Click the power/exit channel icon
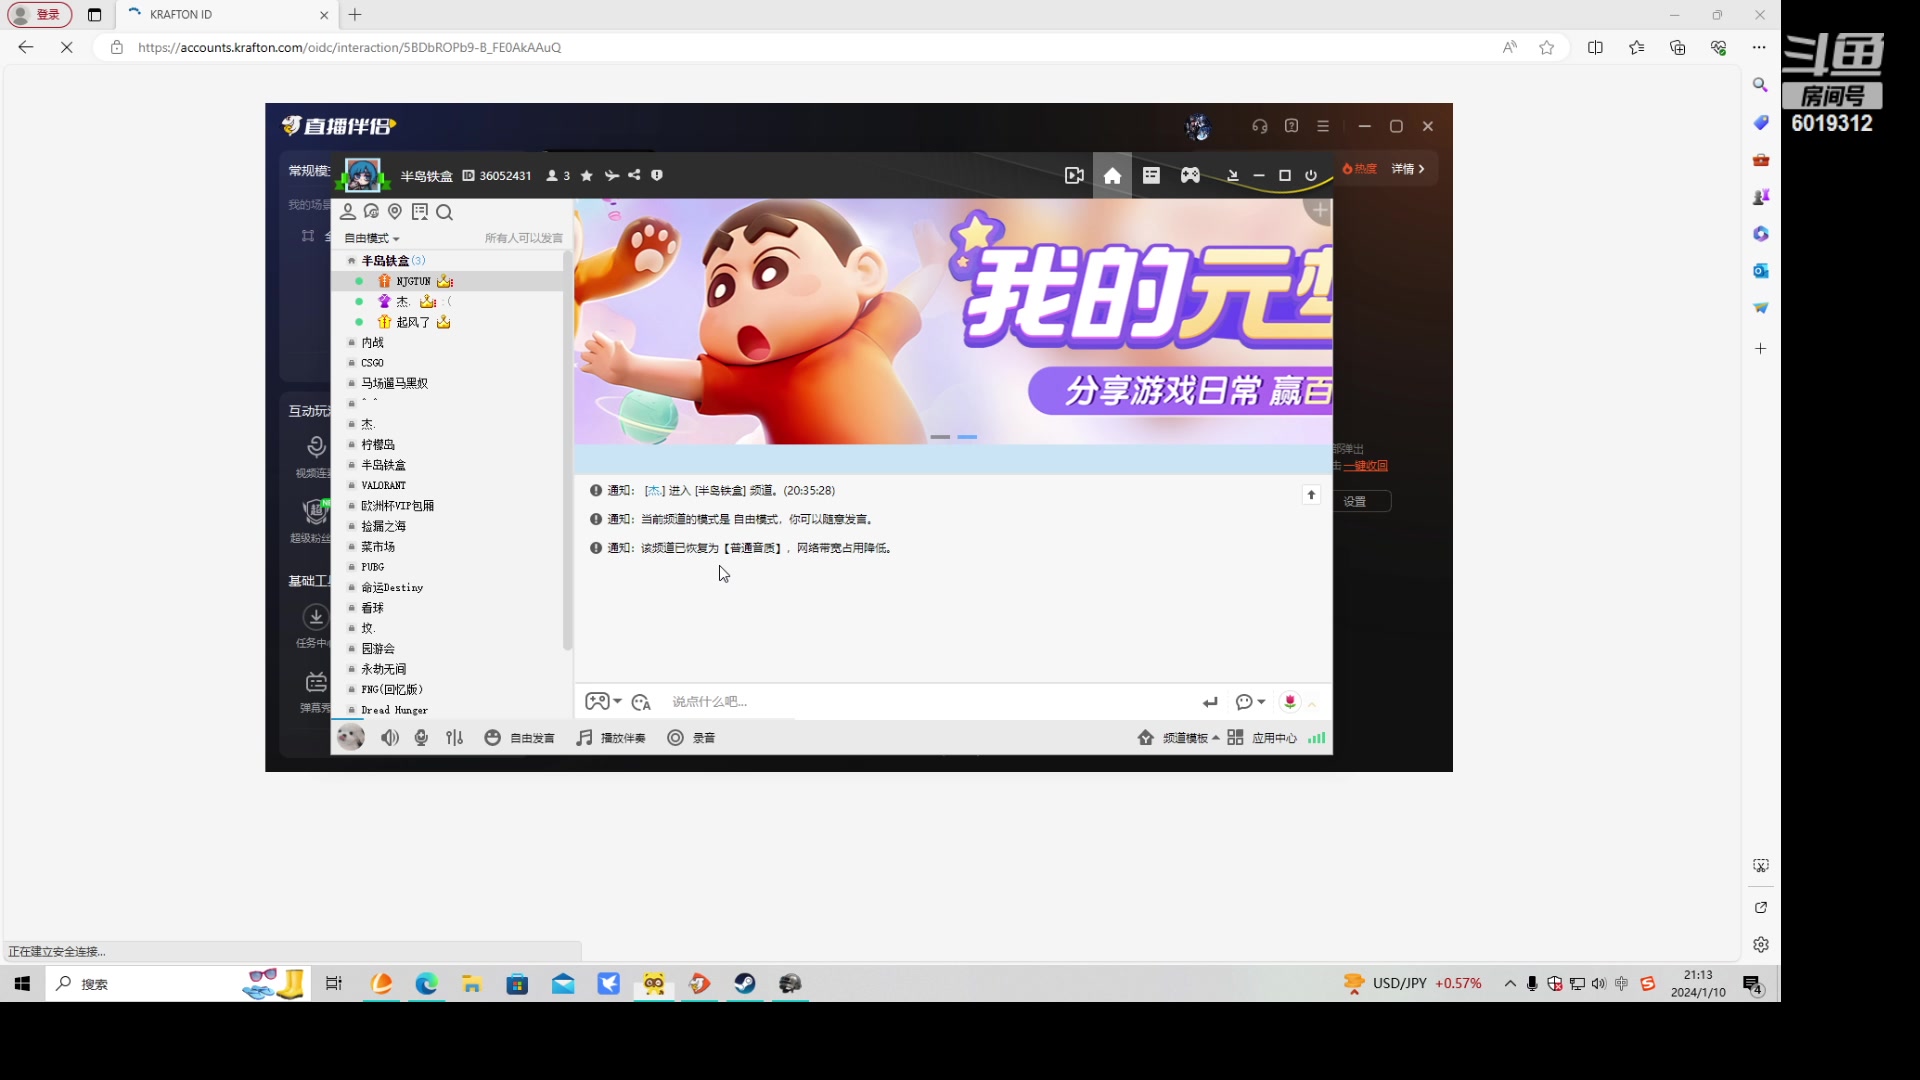The width and height of the screenshot is (1920, 1080). click(x=1311, y=176)
